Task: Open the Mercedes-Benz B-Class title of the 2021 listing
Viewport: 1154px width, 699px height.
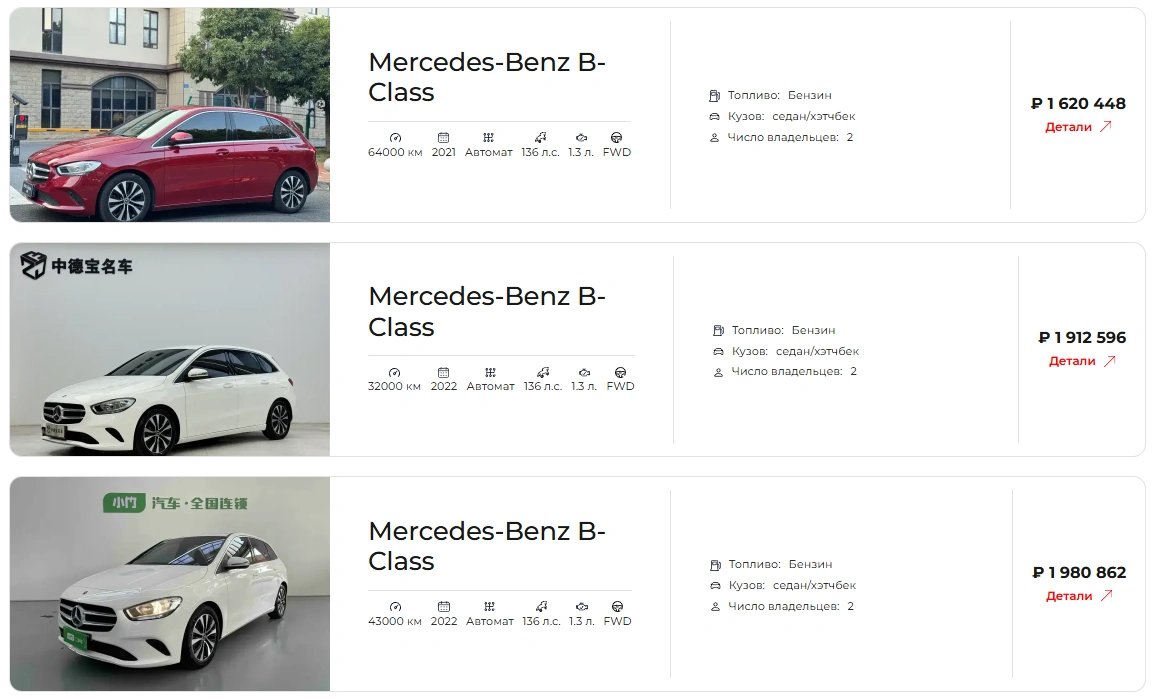Action: pos(486,77)
